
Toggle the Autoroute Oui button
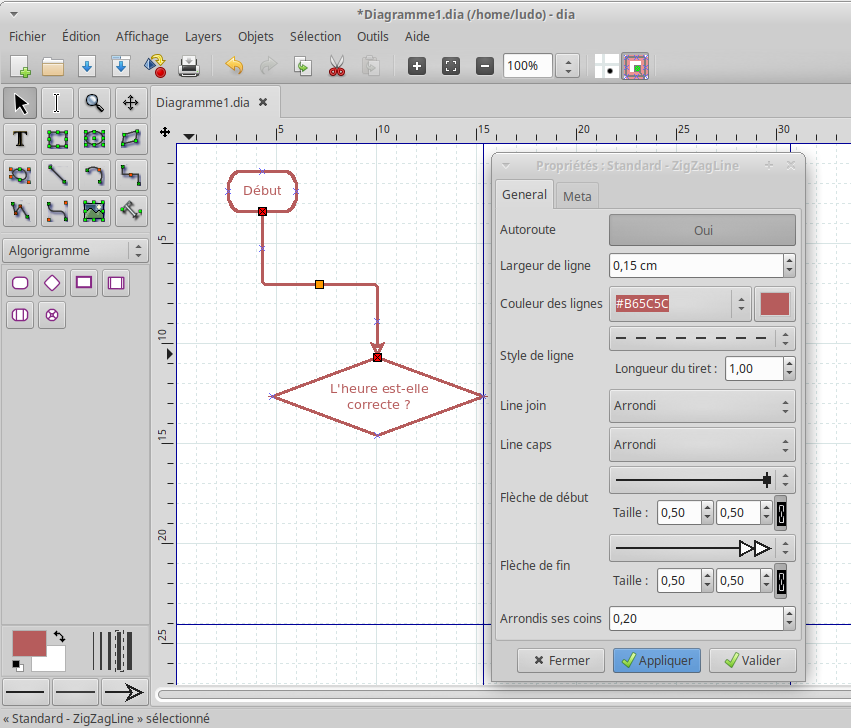[x=702, y=230]
